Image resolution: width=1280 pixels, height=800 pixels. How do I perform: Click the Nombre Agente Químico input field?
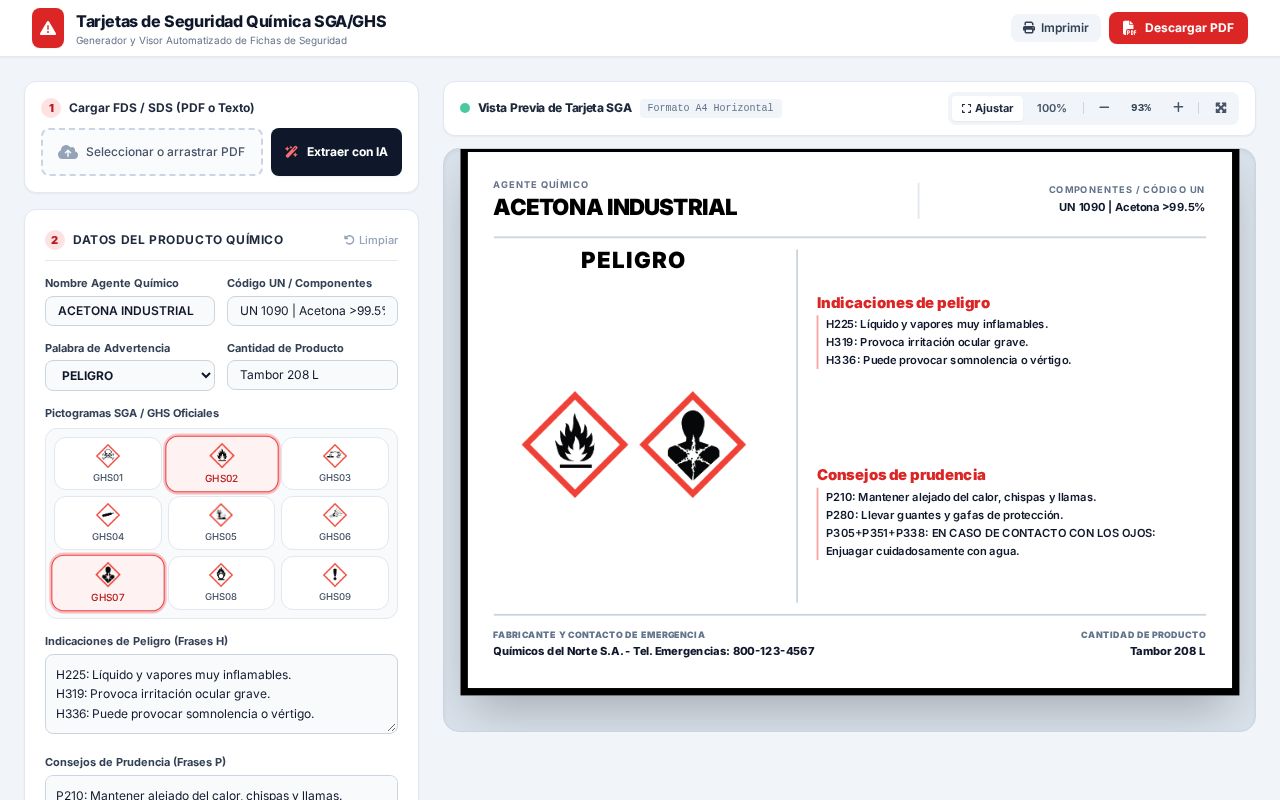coord(130,311)
